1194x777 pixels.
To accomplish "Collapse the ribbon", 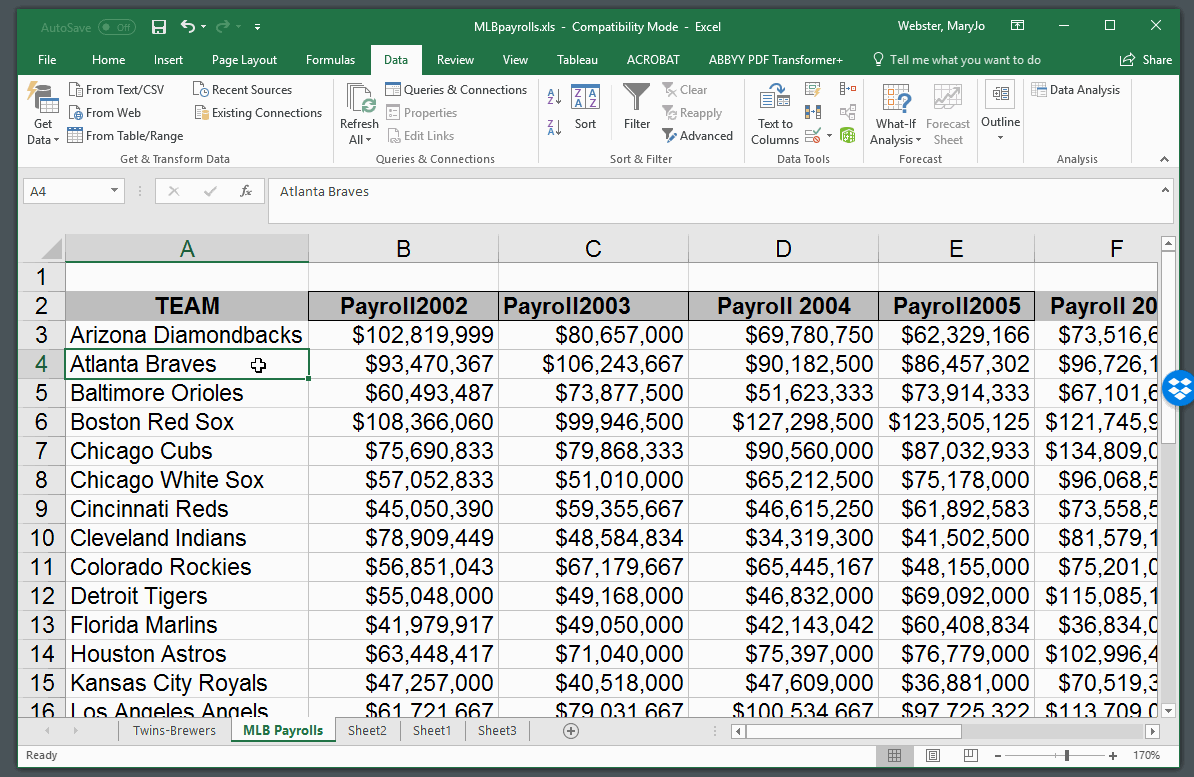I will 1164,159.
